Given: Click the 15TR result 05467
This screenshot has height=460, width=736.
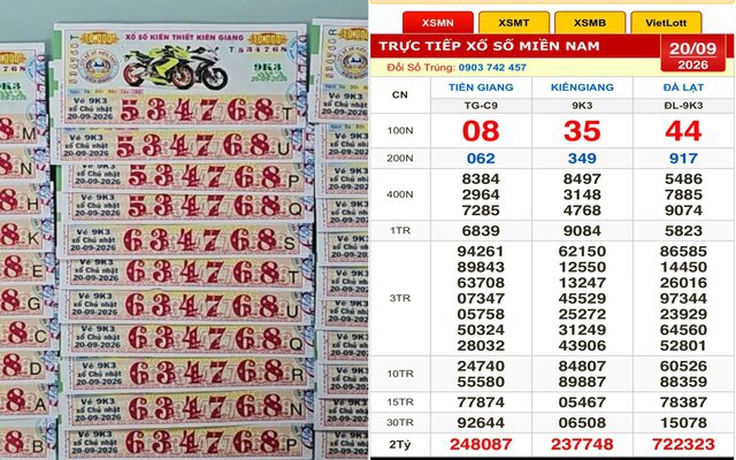Looking at the screenshot, I should (x=582, y=403).
